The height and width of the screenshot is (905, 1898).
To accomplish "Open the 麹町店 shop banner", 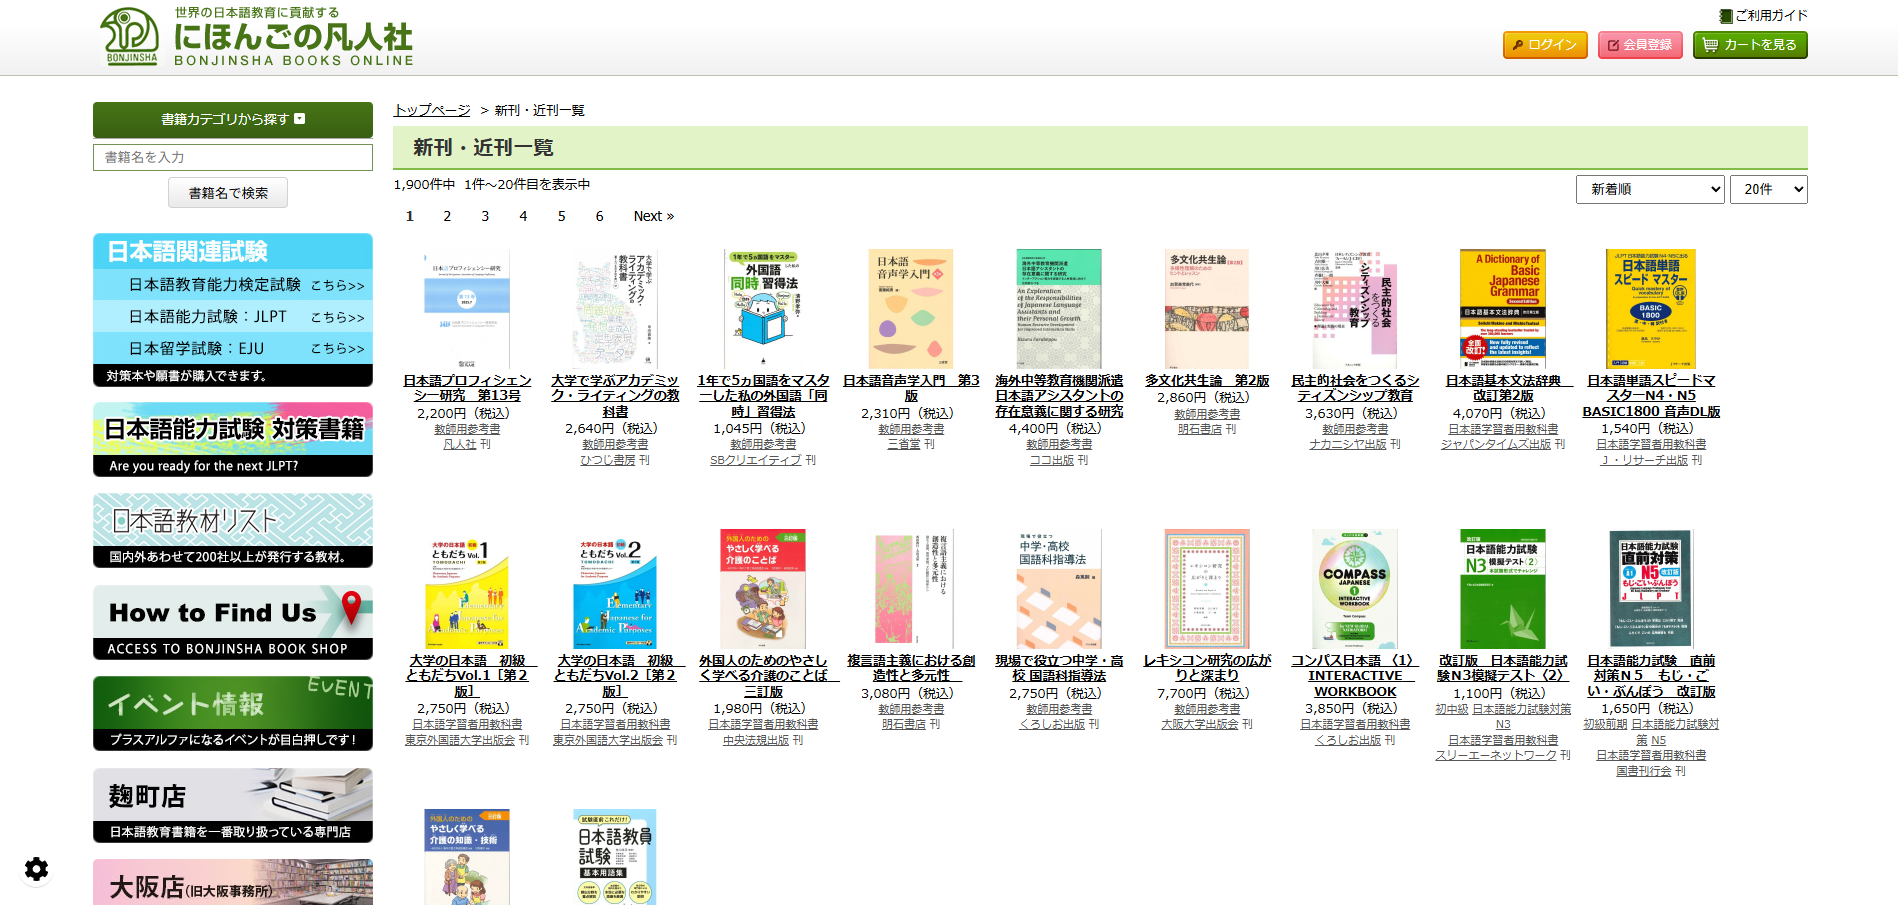I will click(233, 806).
